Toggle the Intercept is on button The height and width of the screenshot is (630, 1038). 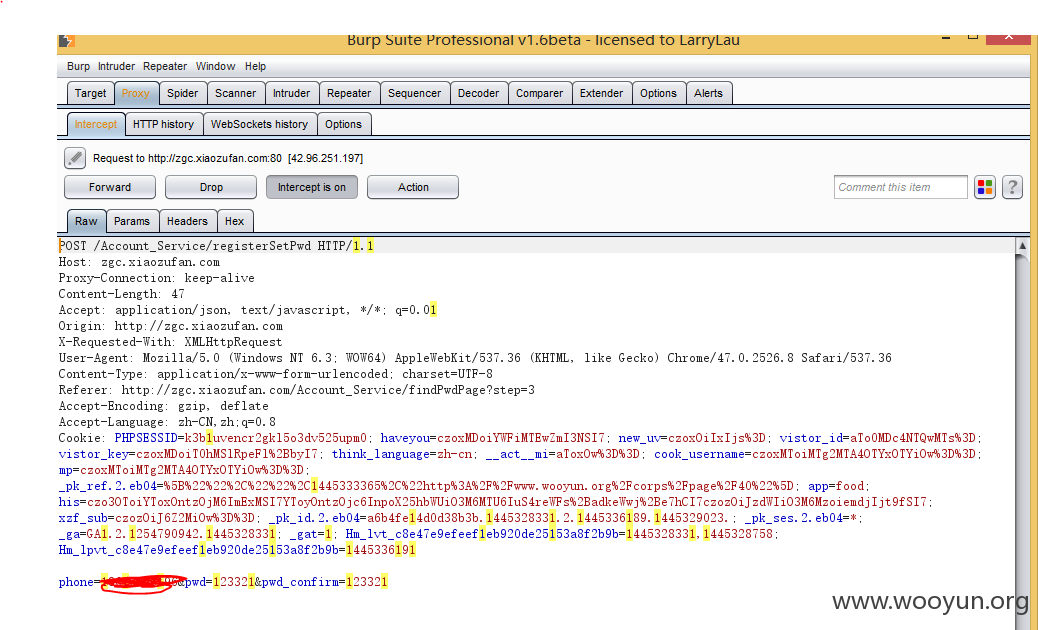[312, 187]
